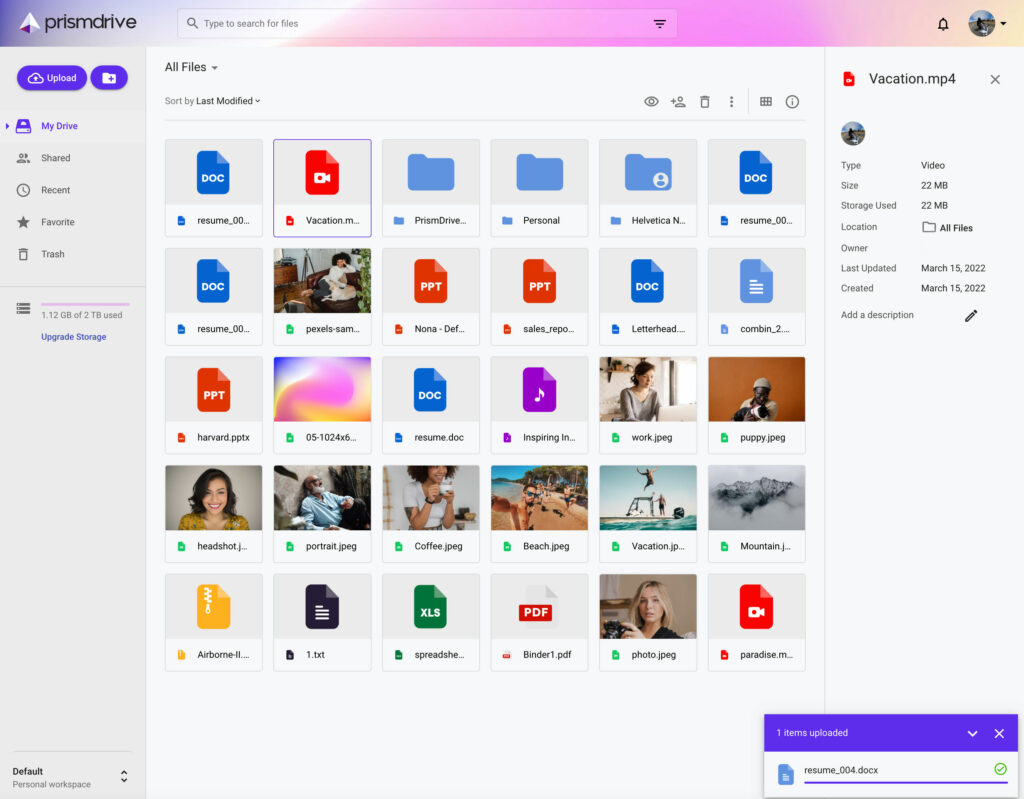Image resolution: width=1024 pixels, height=799 pixels.
Task: Collapse the upload progress panel chevron
Action: pos(971,733)
